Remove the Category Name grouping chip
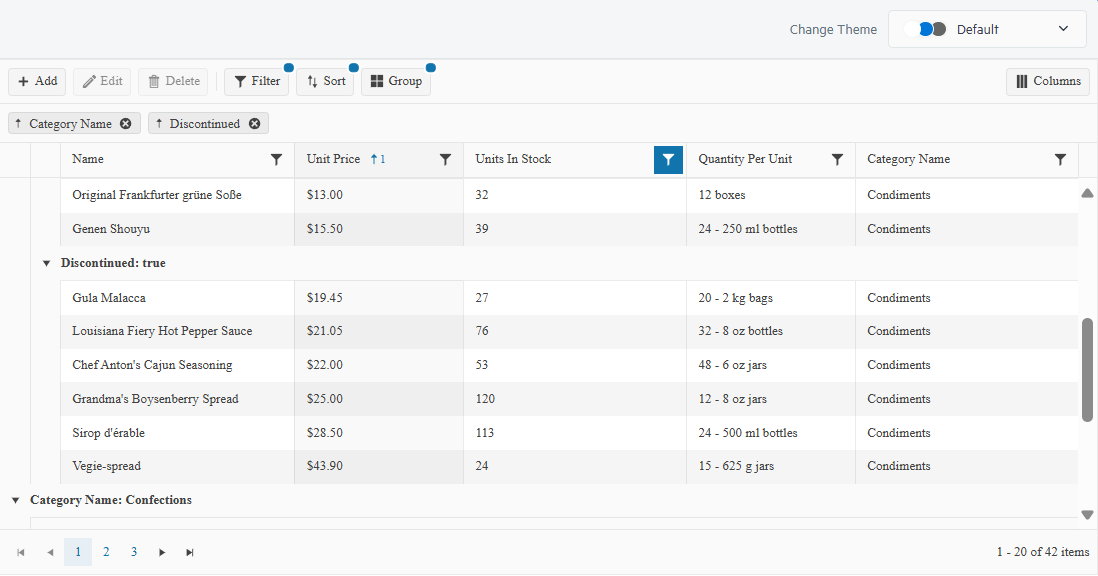This screenshot has width=1098, height=576. (x=125, y=123)
